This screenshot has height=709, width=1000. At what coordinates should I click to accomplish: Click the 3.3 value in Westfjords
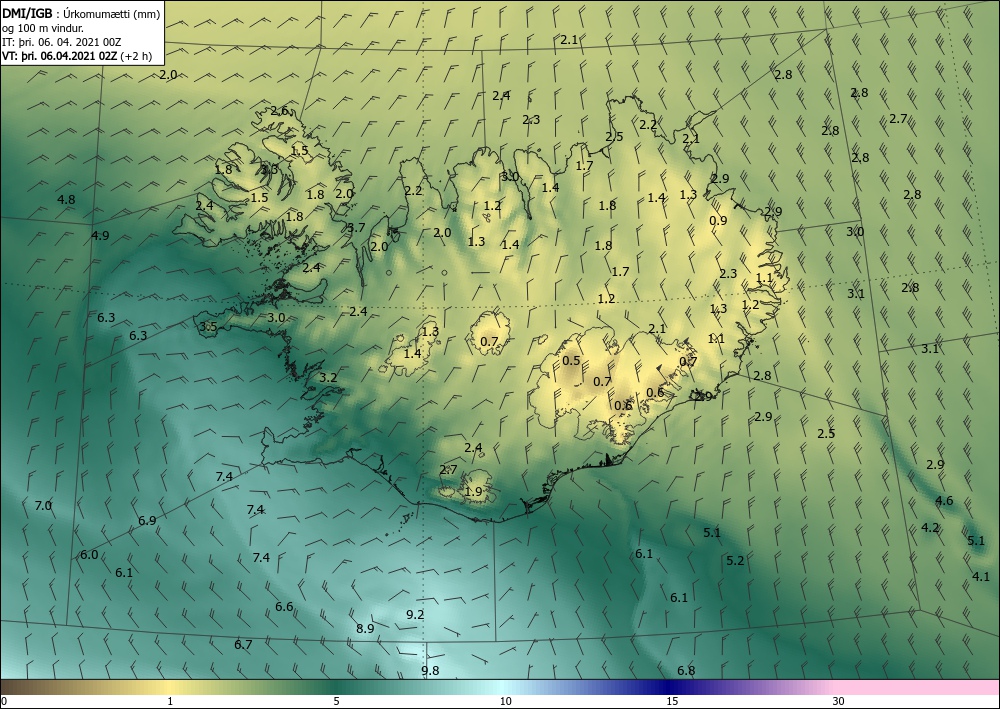point(270,170)
